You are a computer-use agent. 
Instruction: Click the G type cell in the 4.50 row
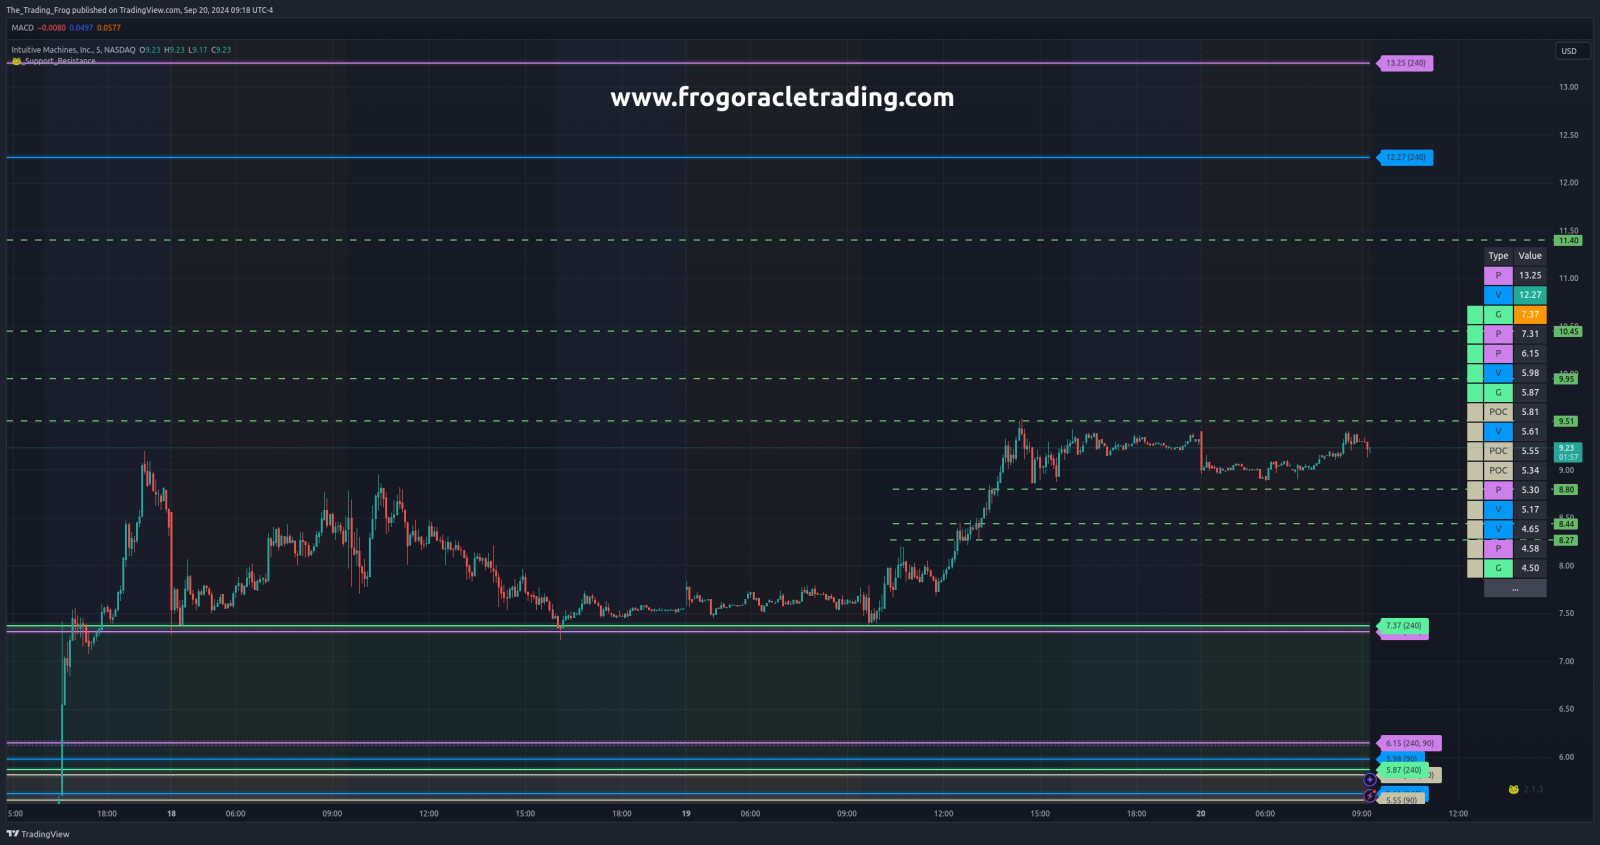pos(1498,568)
